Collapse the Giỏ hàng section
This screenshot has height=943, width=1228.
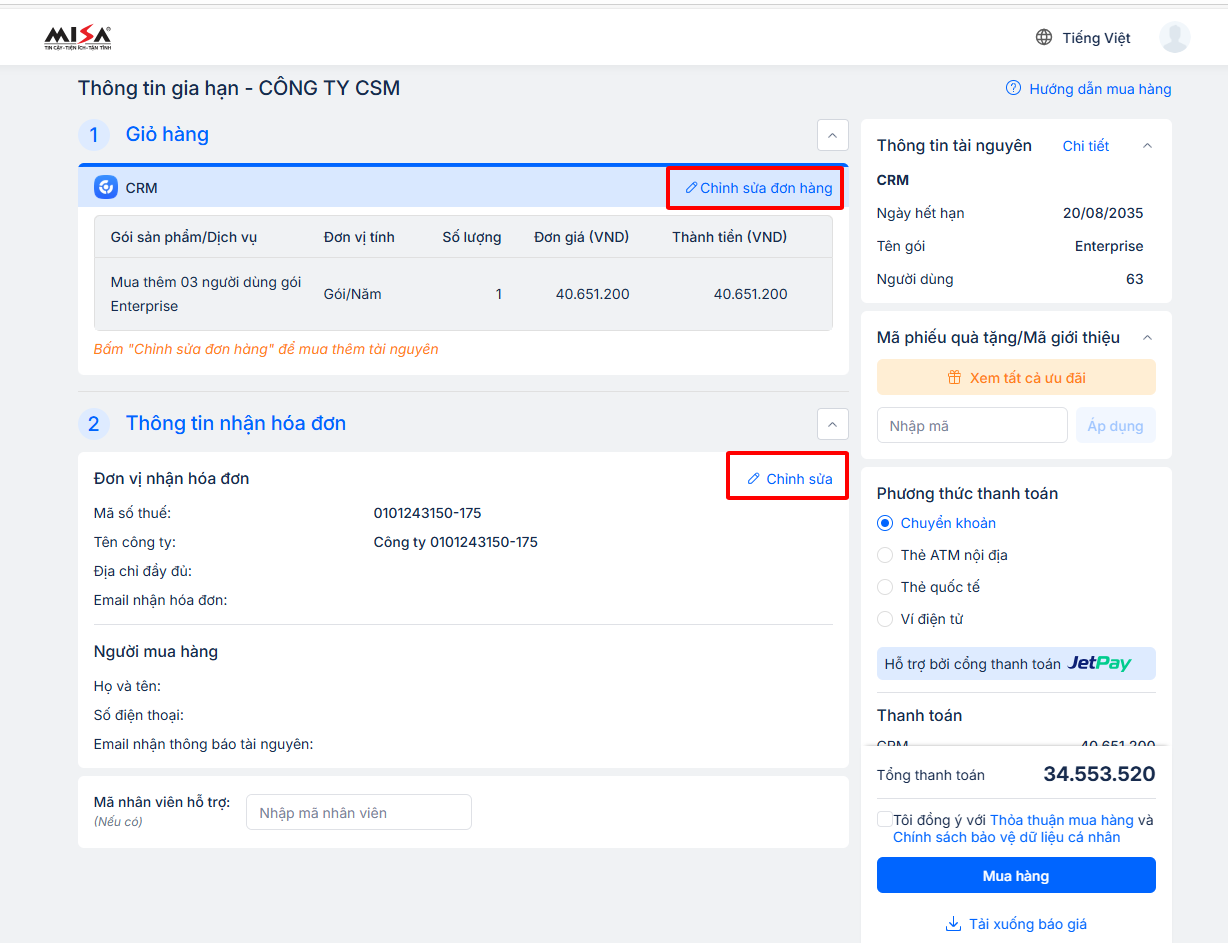point(832,135)
